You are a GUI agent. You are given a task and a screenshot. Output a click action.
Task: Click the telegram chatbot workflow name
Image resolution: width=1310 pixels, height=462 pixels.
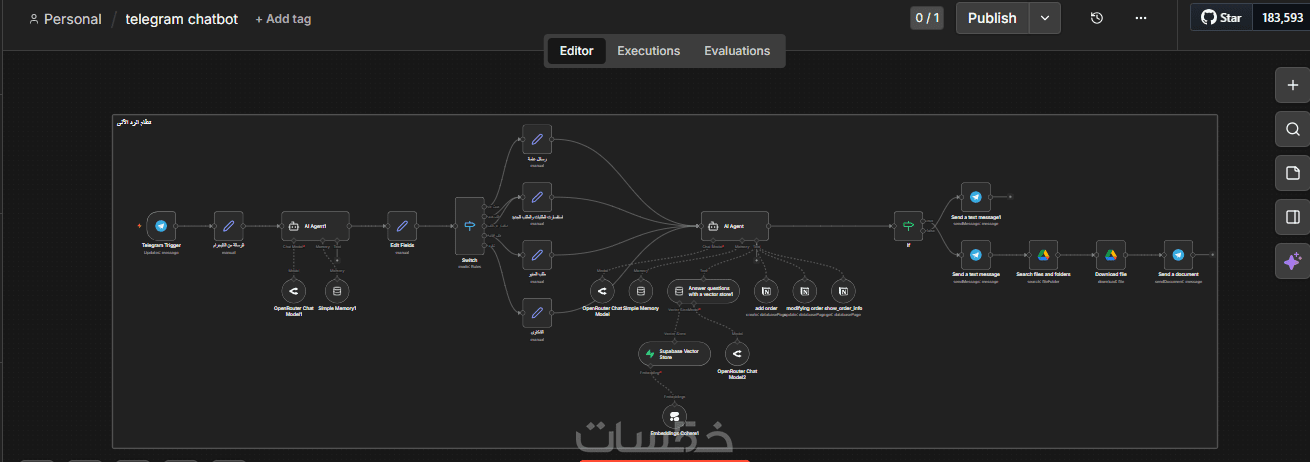(x=182, y=19)
